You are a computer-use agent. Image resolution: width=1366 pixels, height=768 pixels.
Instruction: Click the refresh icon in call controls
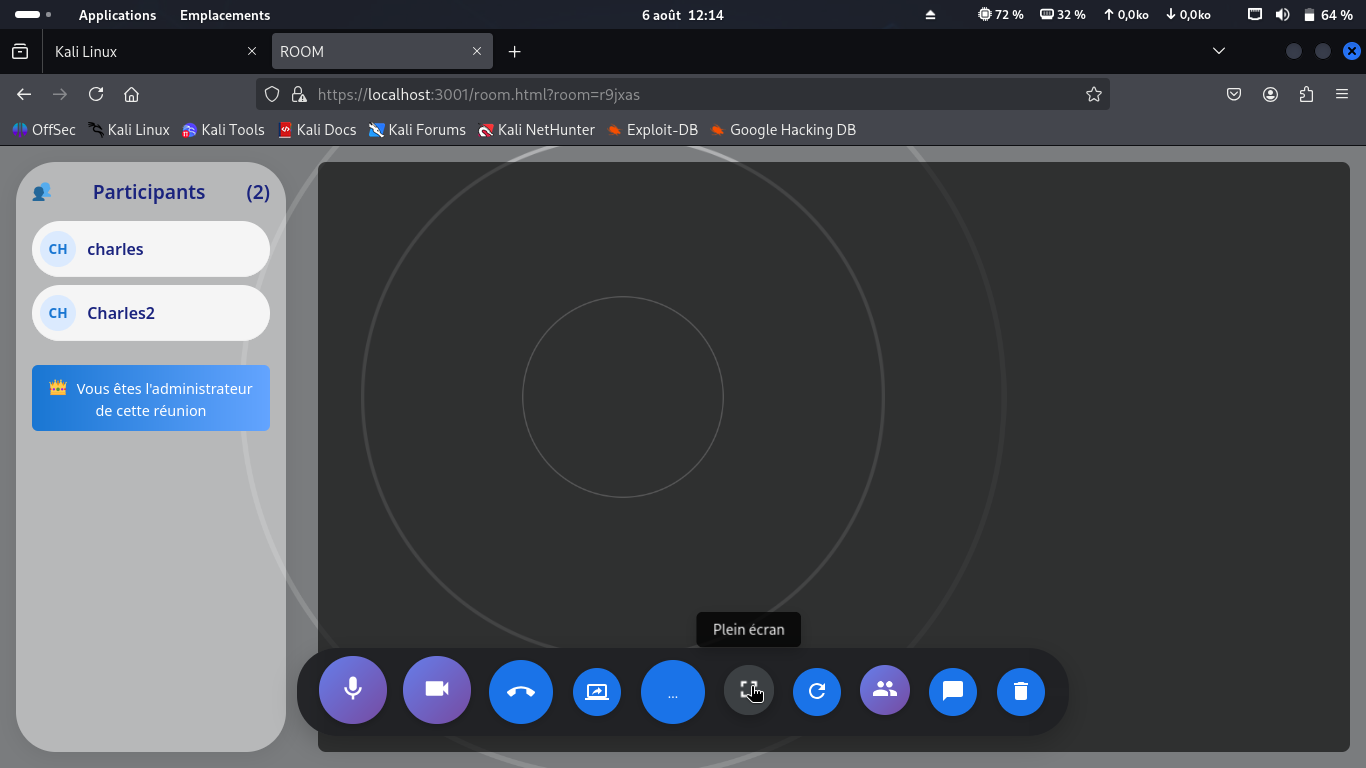(x=817, y=691)
